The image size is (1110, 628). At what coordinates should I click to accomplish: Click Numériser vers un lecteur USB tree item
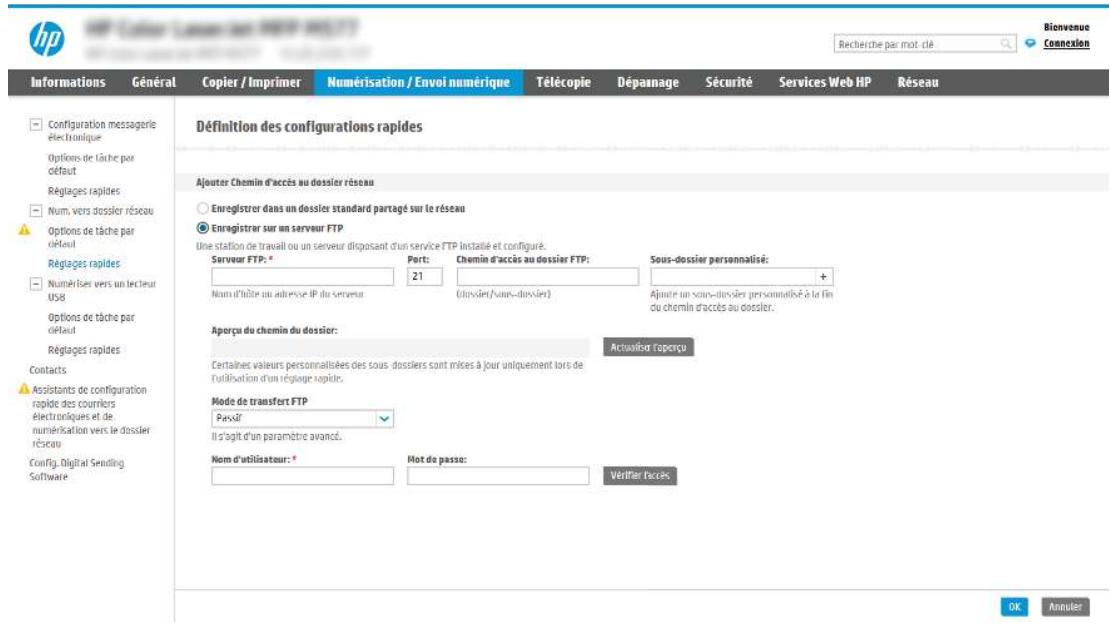pos(101,290)
